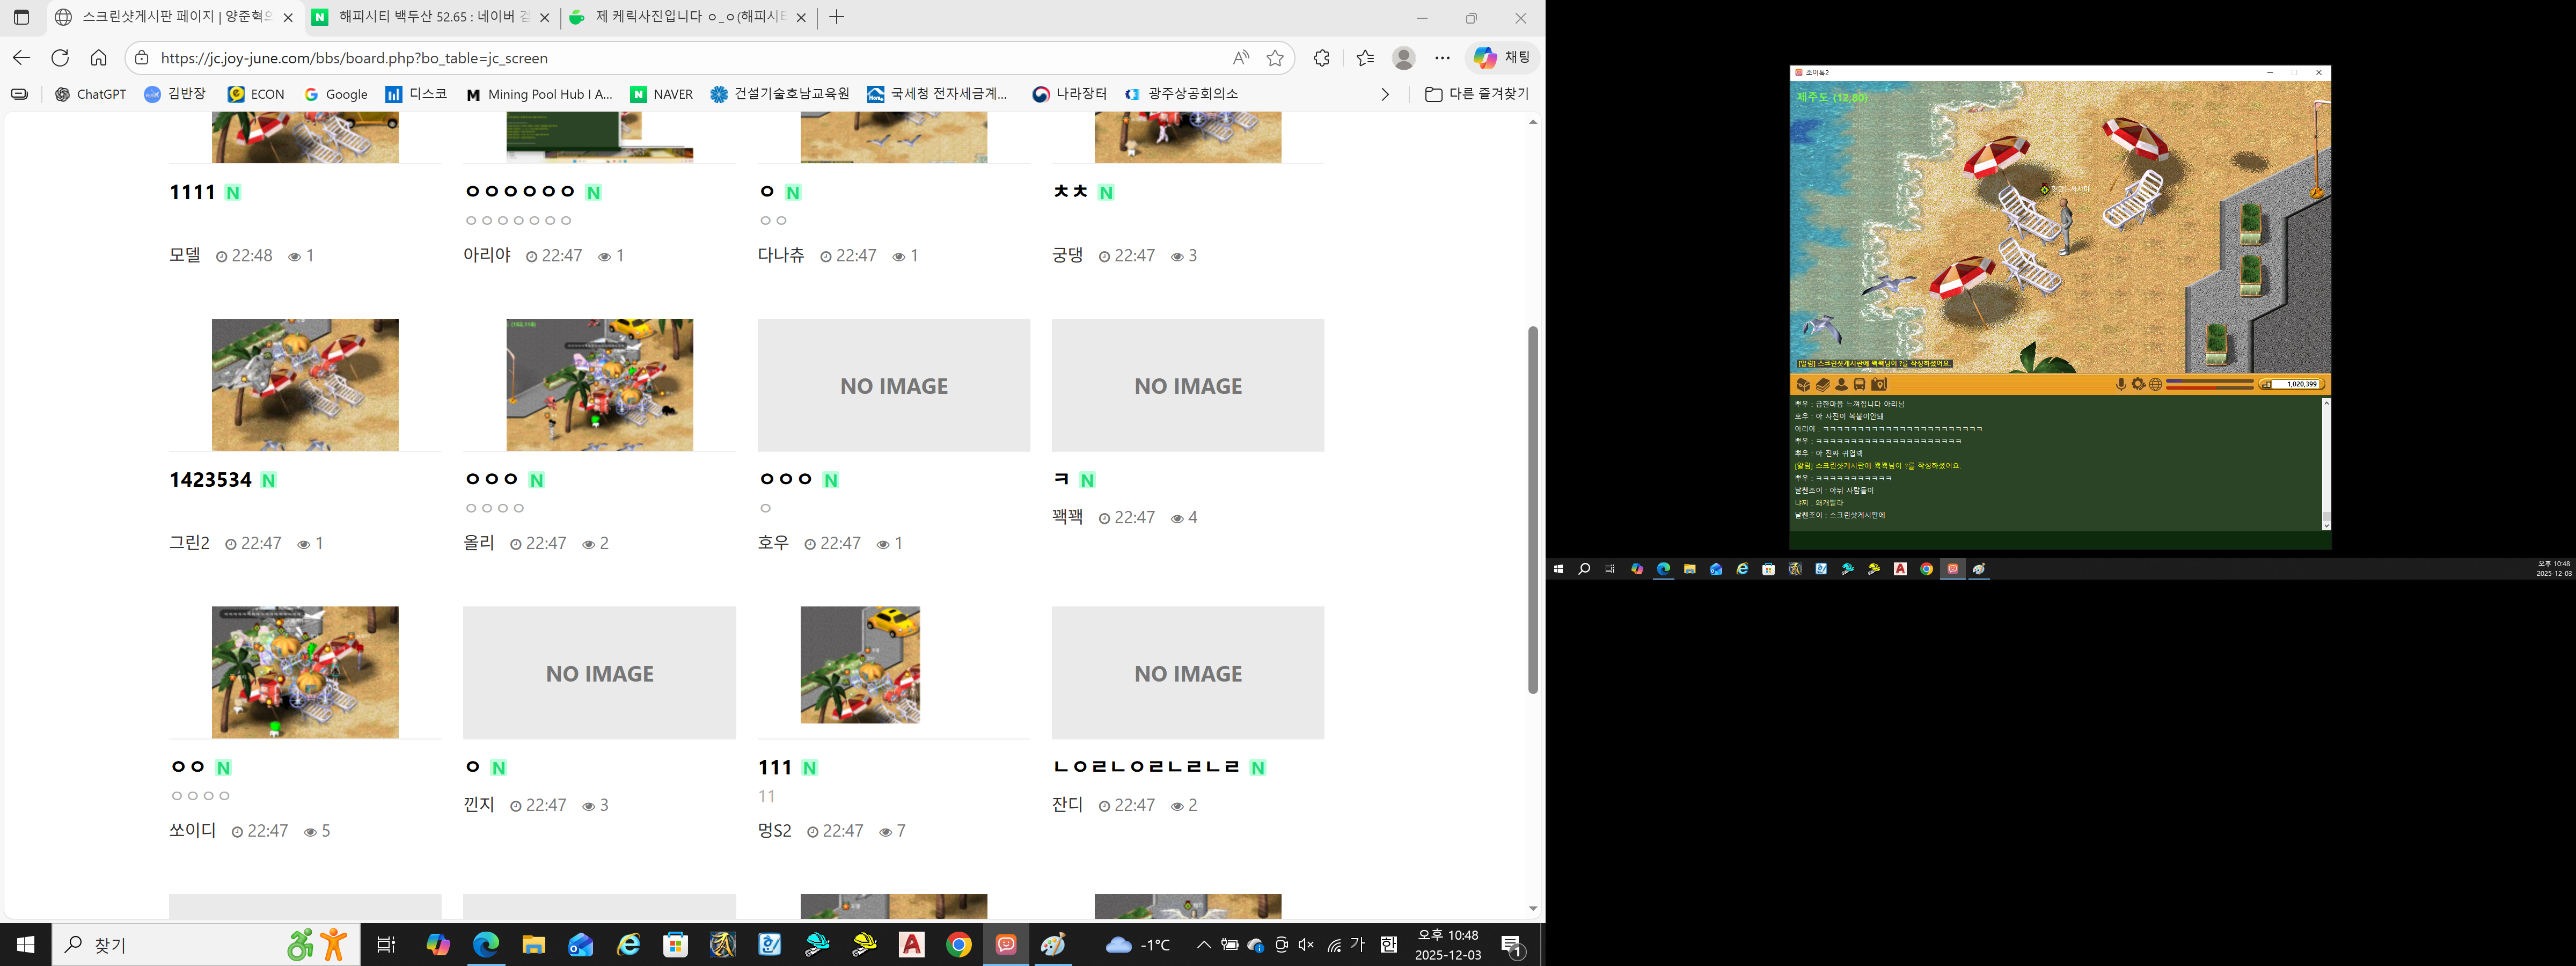Open the character profile icon in game
The width and height of the screenshot is (2576, 966).
(1841, 384)
